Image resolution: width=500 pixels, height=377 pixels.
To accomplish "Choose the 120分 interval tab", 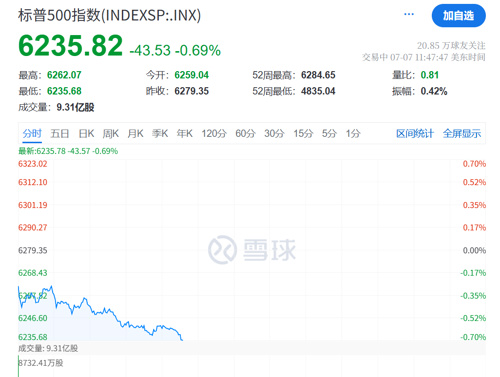I will coord(214,134).
